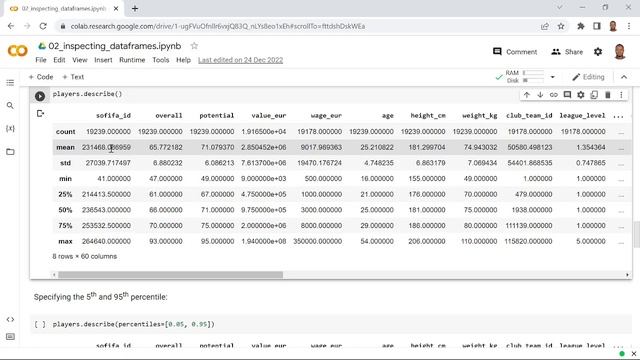Copy link to the cell

click(x=553, y=95)
